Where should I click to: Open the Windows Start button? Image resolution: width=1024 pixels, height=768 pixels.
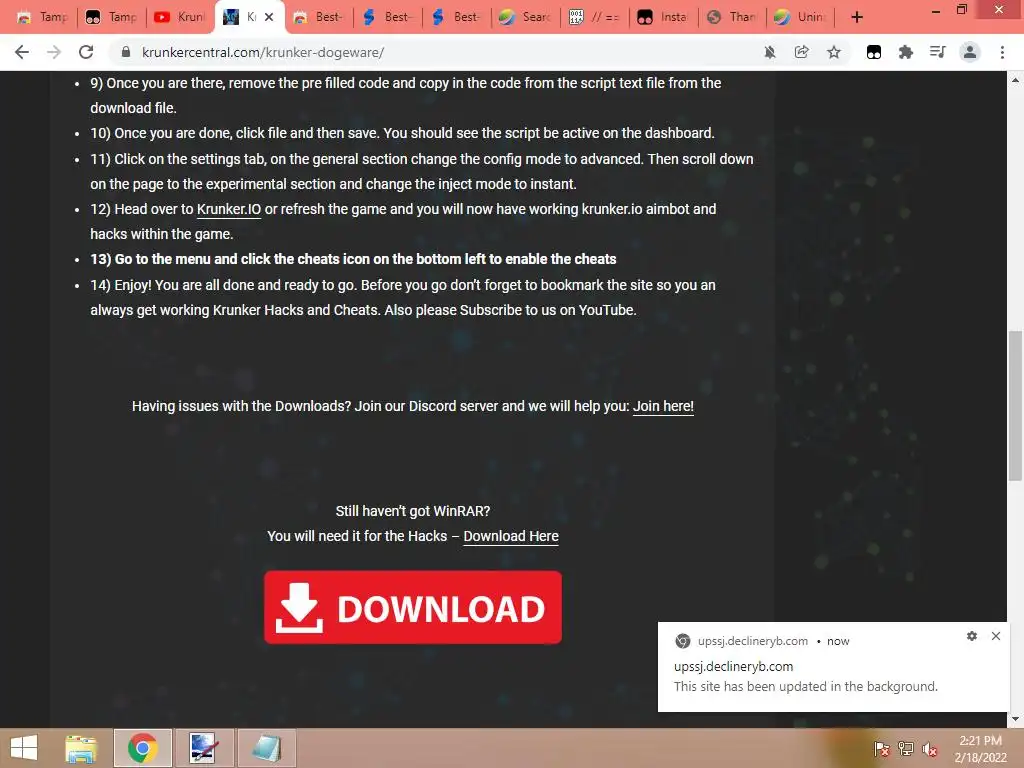(24, 748)
